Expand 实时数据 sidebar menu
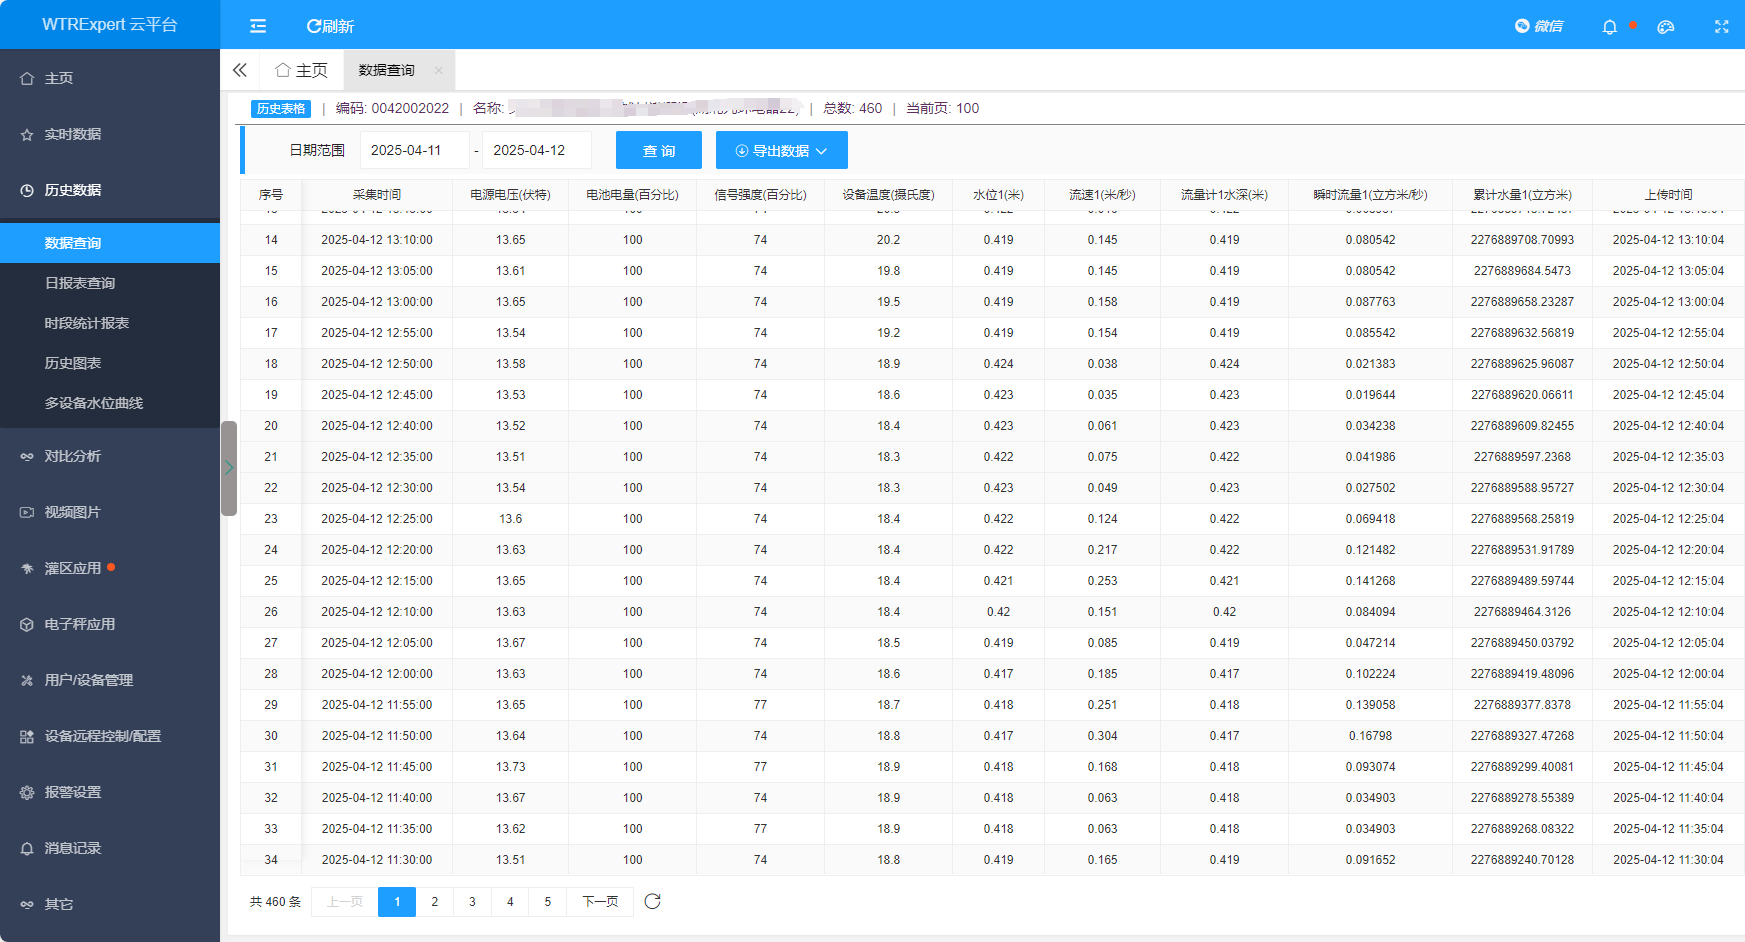The width and height of the screenshot is (1745, 942). click(x=110, y=134)
